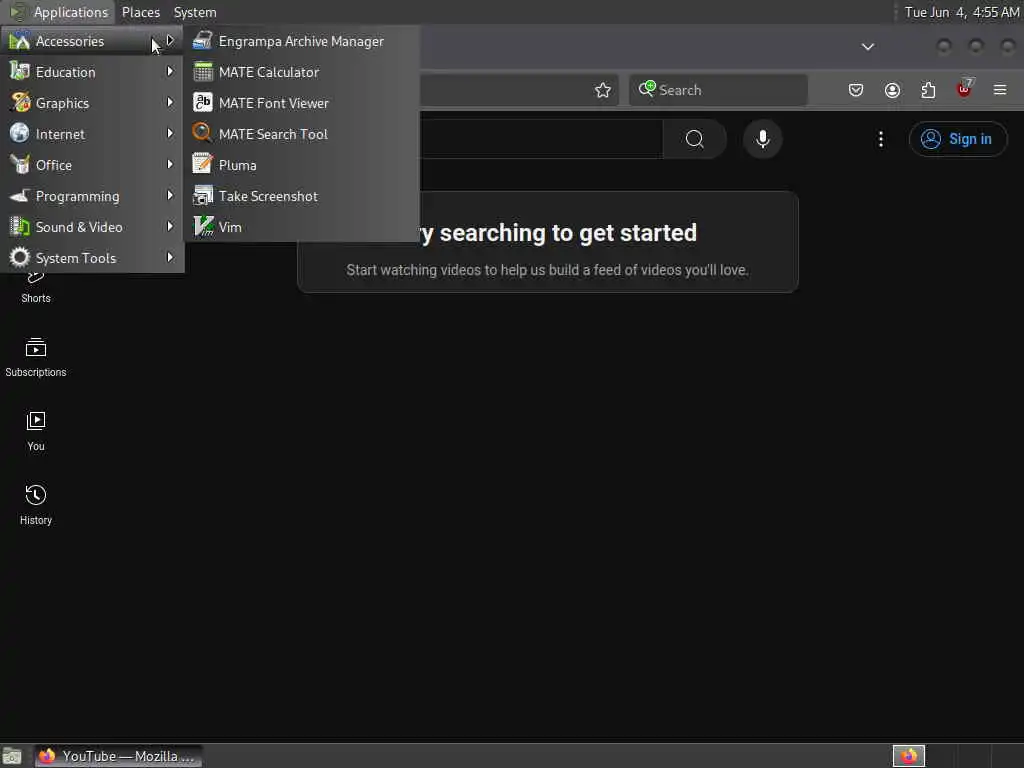Click the font viewer icon

point(202,103)
